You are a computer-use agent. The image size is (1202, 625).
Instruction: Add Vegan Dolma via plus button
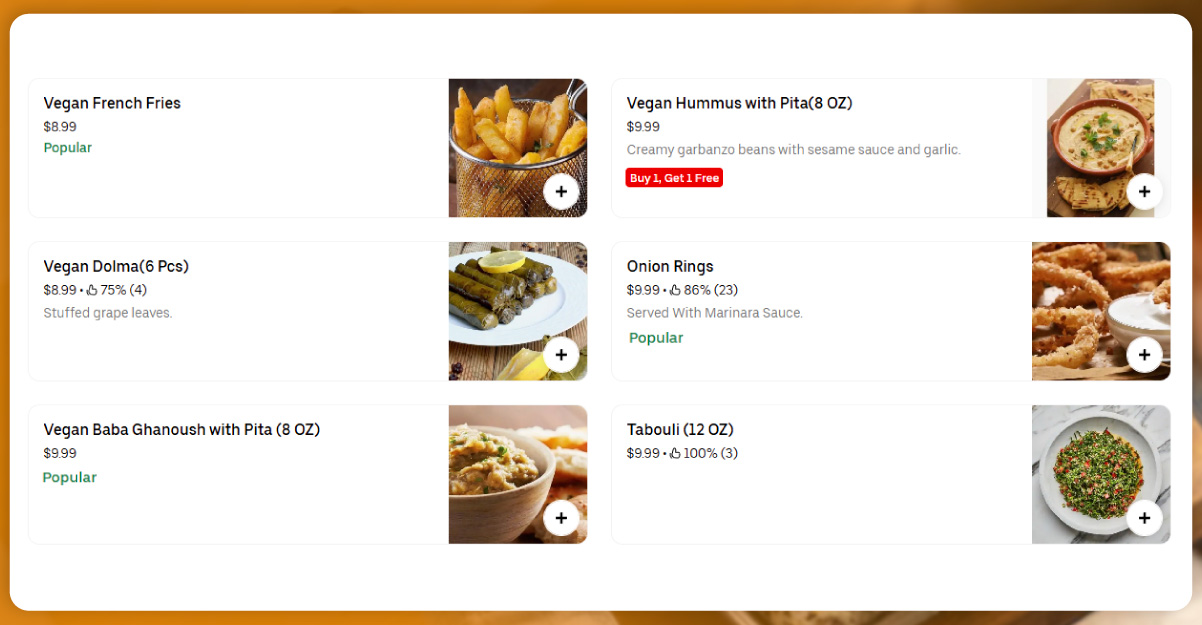tap(561, 354)
